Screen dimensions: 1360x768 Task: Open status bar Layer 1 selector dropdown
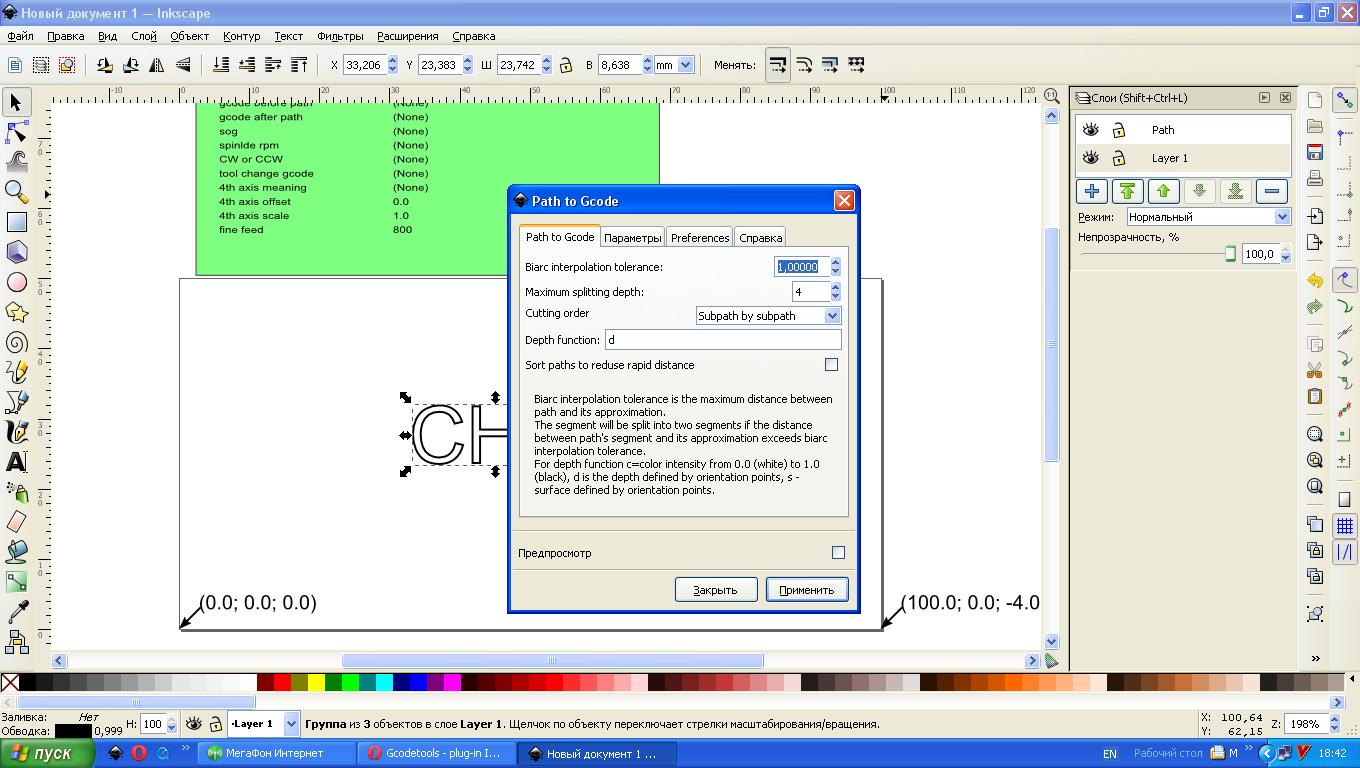click(264, 724)
